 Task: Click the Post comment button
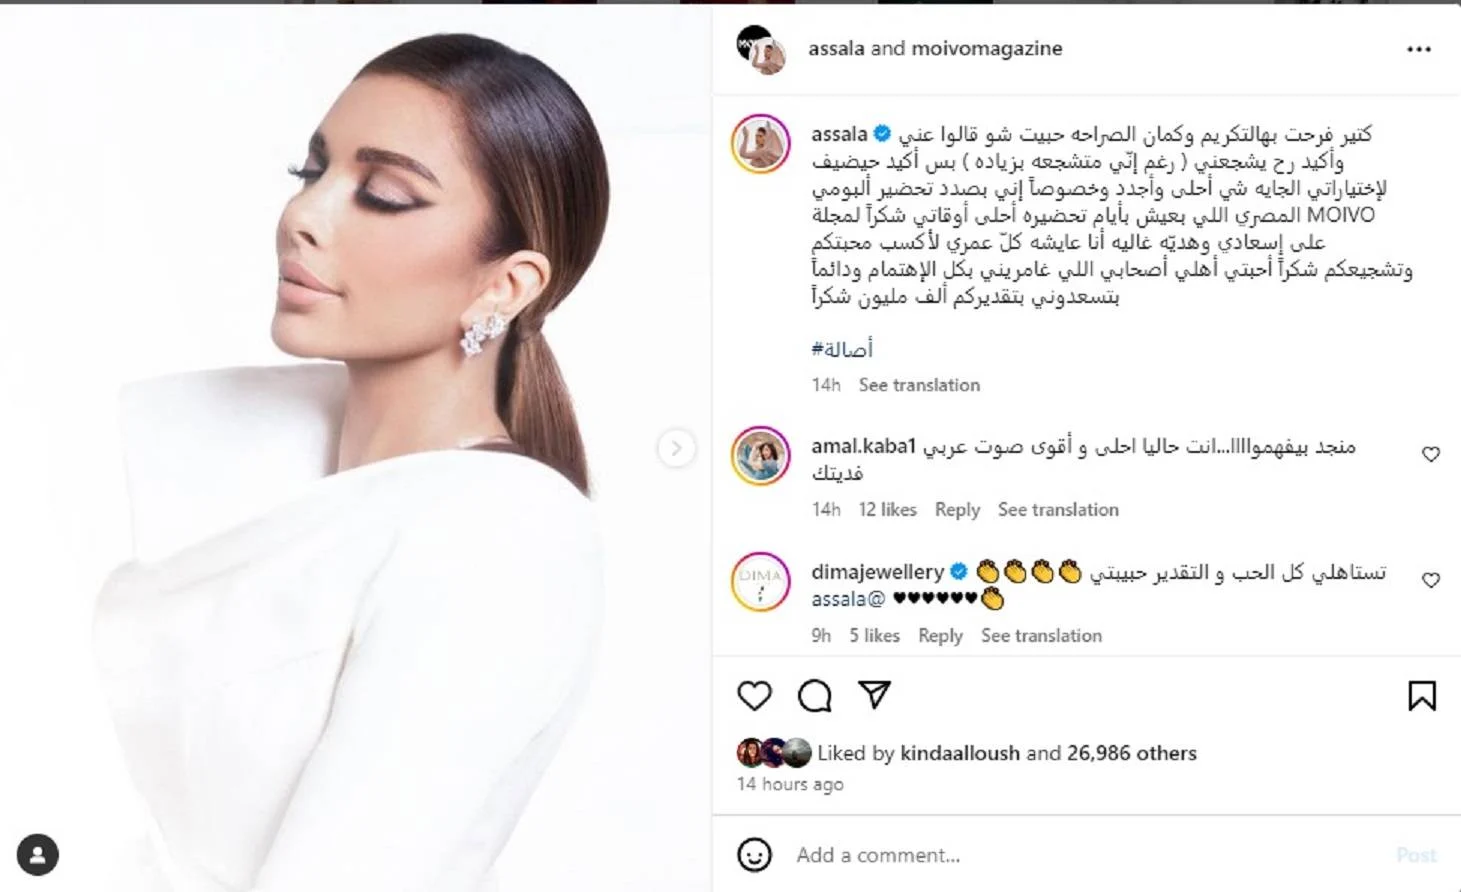coord(1416,855)
